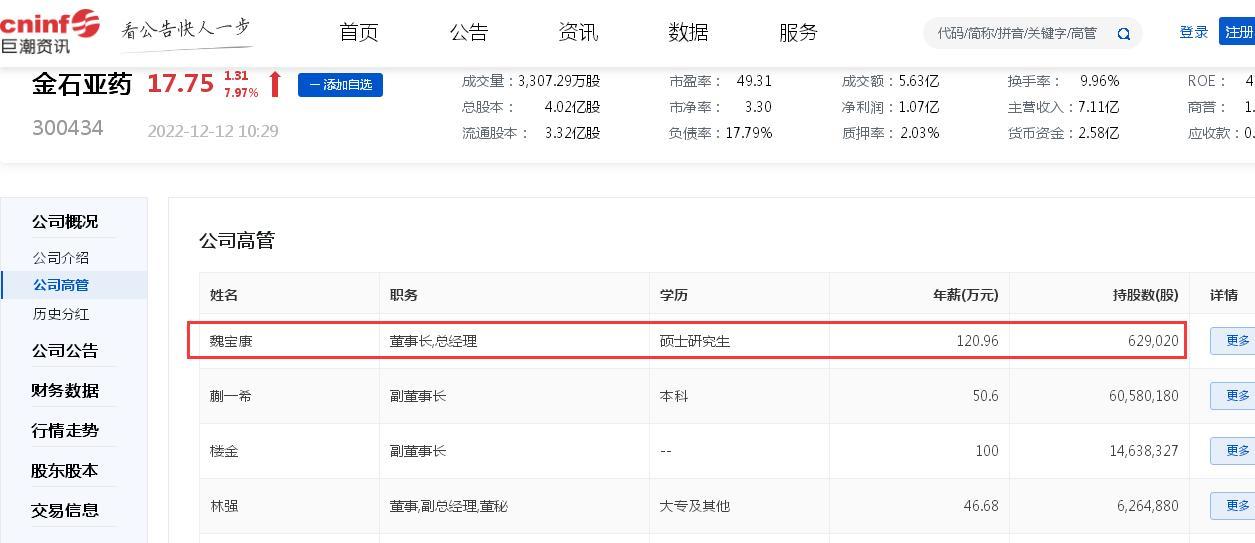Open the 财务数据 sidebar section

(x=65, y=391)
